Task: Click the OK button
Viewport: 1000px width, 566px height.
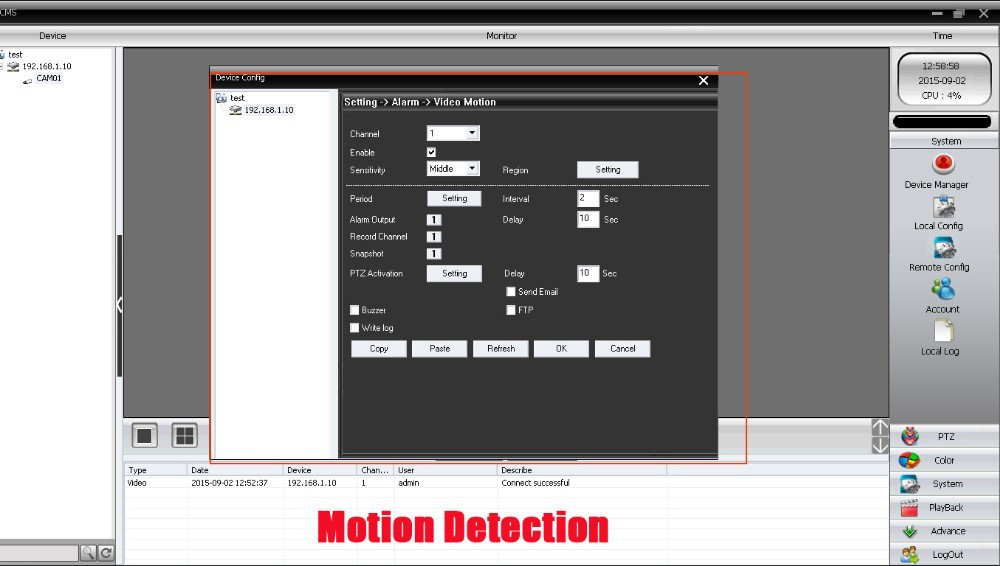Action: point(561,349)
